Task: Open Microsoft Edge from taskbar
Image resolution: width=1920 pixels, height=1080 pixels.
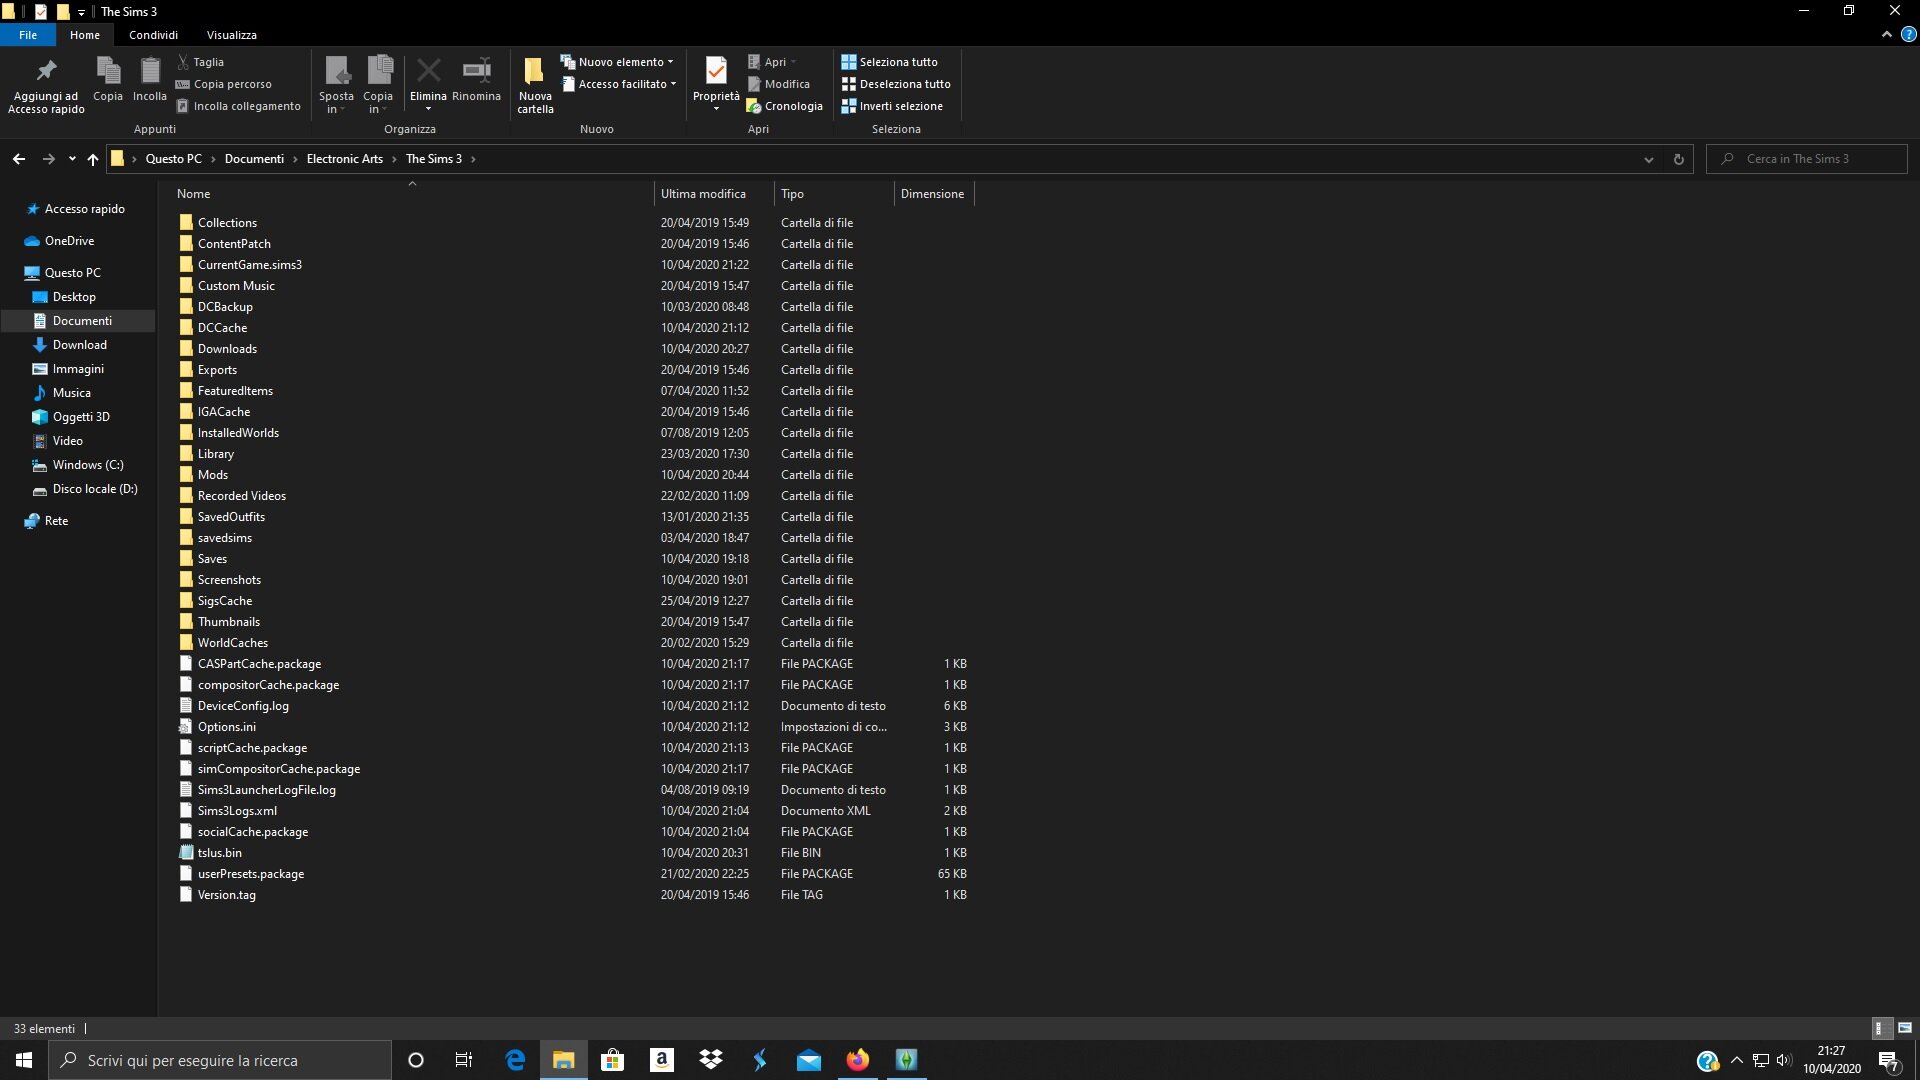Action: [515, 1060]
